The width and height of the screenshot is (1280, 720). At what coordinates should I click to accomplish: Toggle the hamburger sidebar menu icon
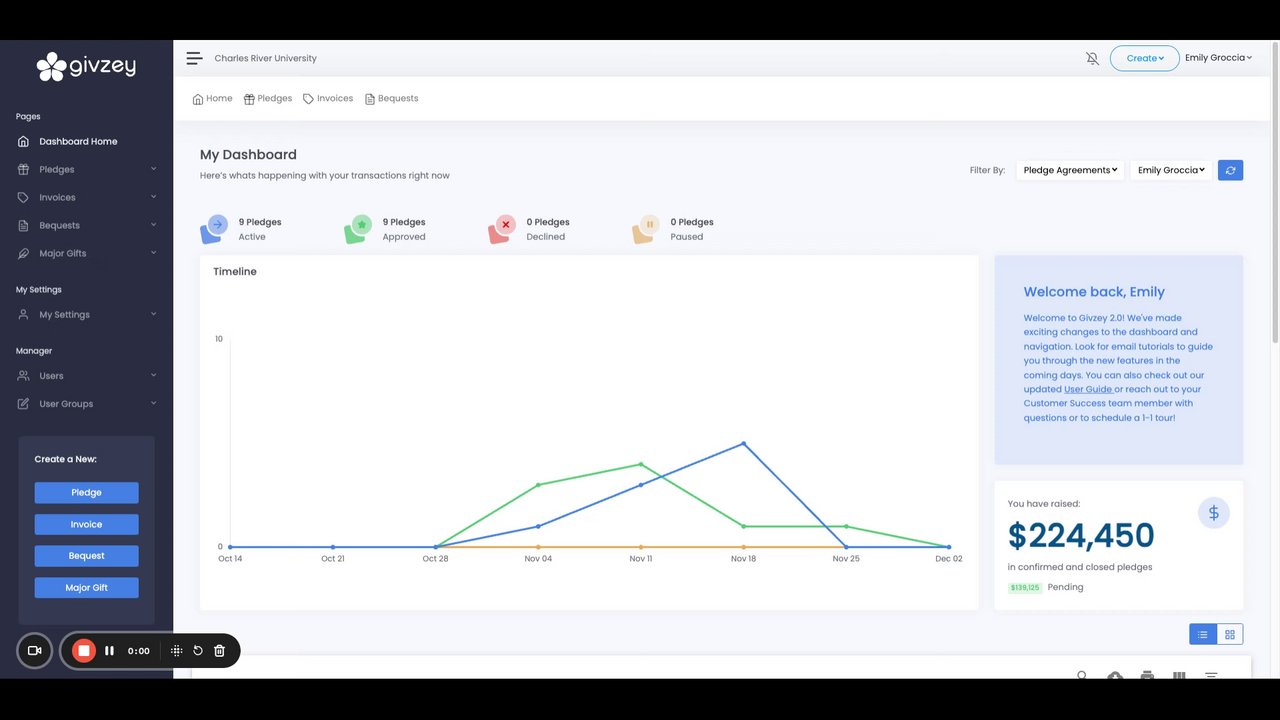(194, 58)
